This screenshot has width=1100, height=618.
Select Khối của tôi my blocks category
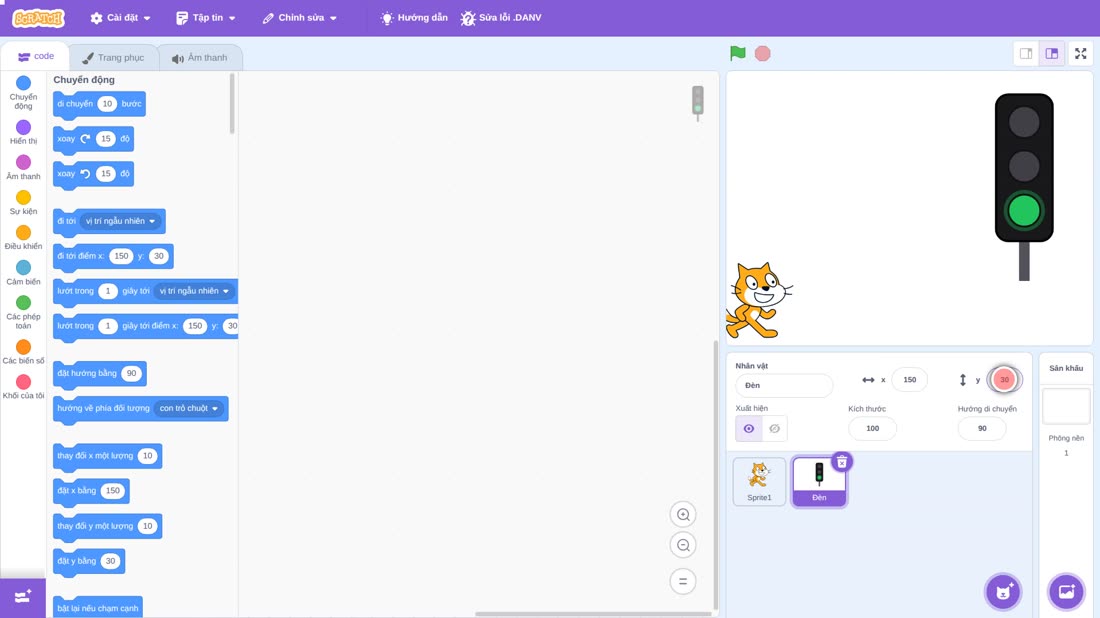click(x=23, y=387)
